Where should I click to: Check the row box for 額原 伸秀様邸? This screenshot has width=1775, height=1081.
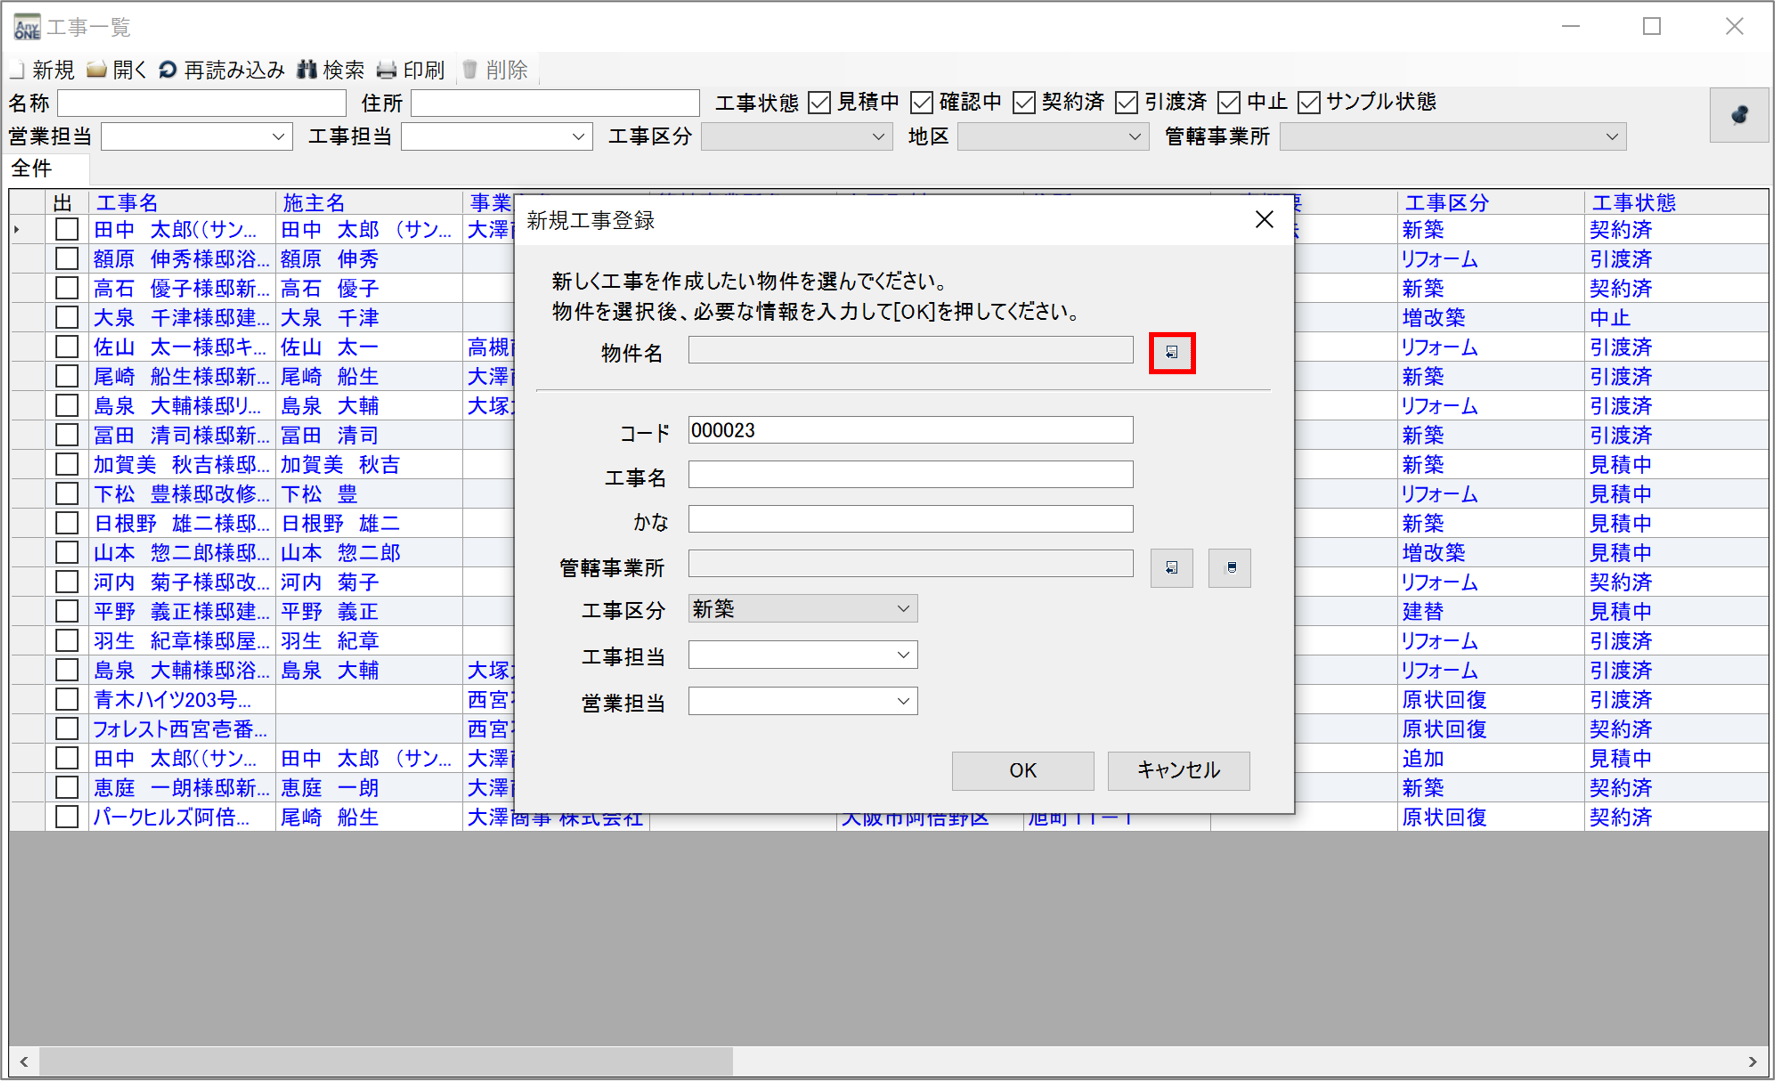click(67, 259)
